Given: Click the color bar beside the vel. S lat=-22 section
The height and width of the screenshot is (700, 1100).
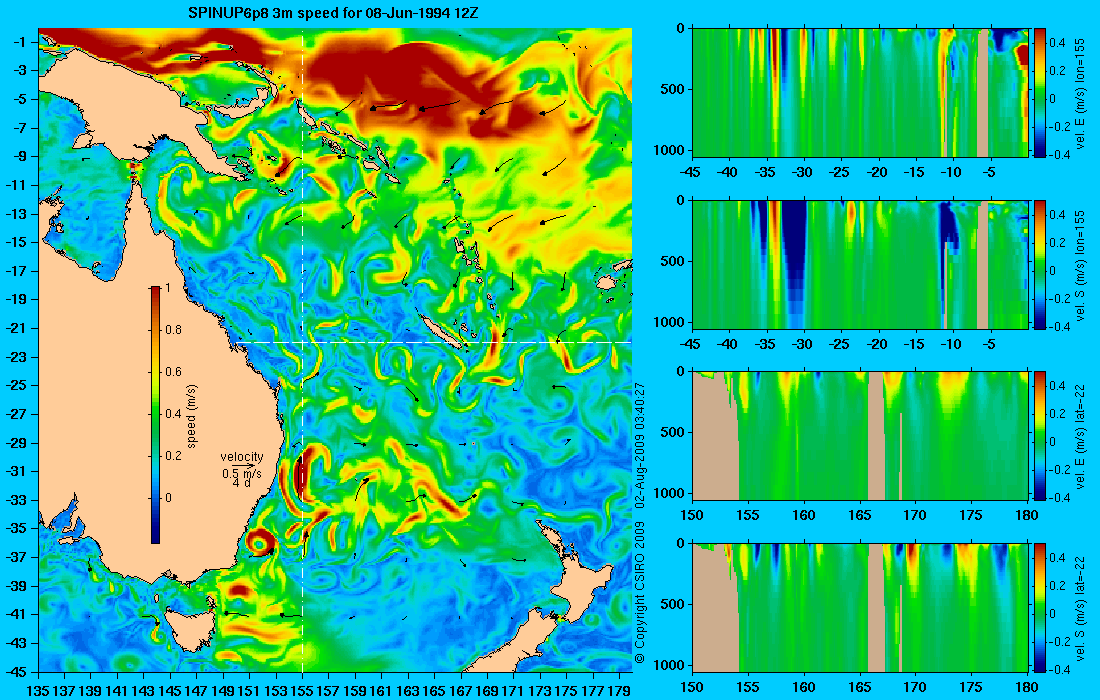Looking at the screenshot, I should 1040,607.
